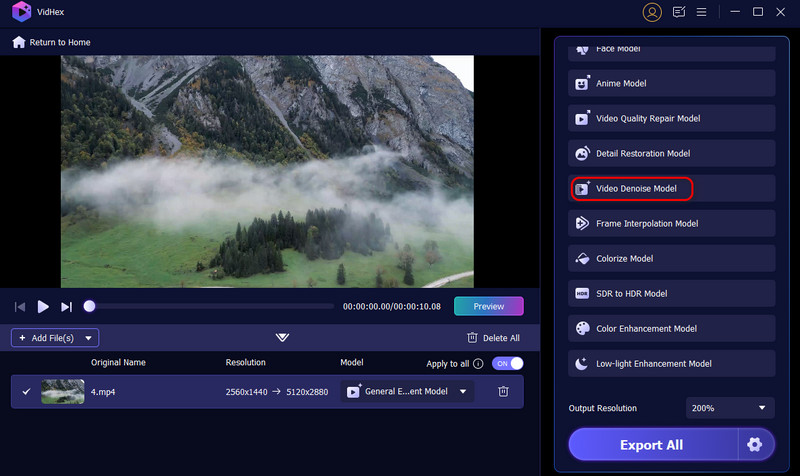The width and height of the screenshot is (800, 476).
Task: Select Detail Restoration Model
Action: (x=671, y=154)
